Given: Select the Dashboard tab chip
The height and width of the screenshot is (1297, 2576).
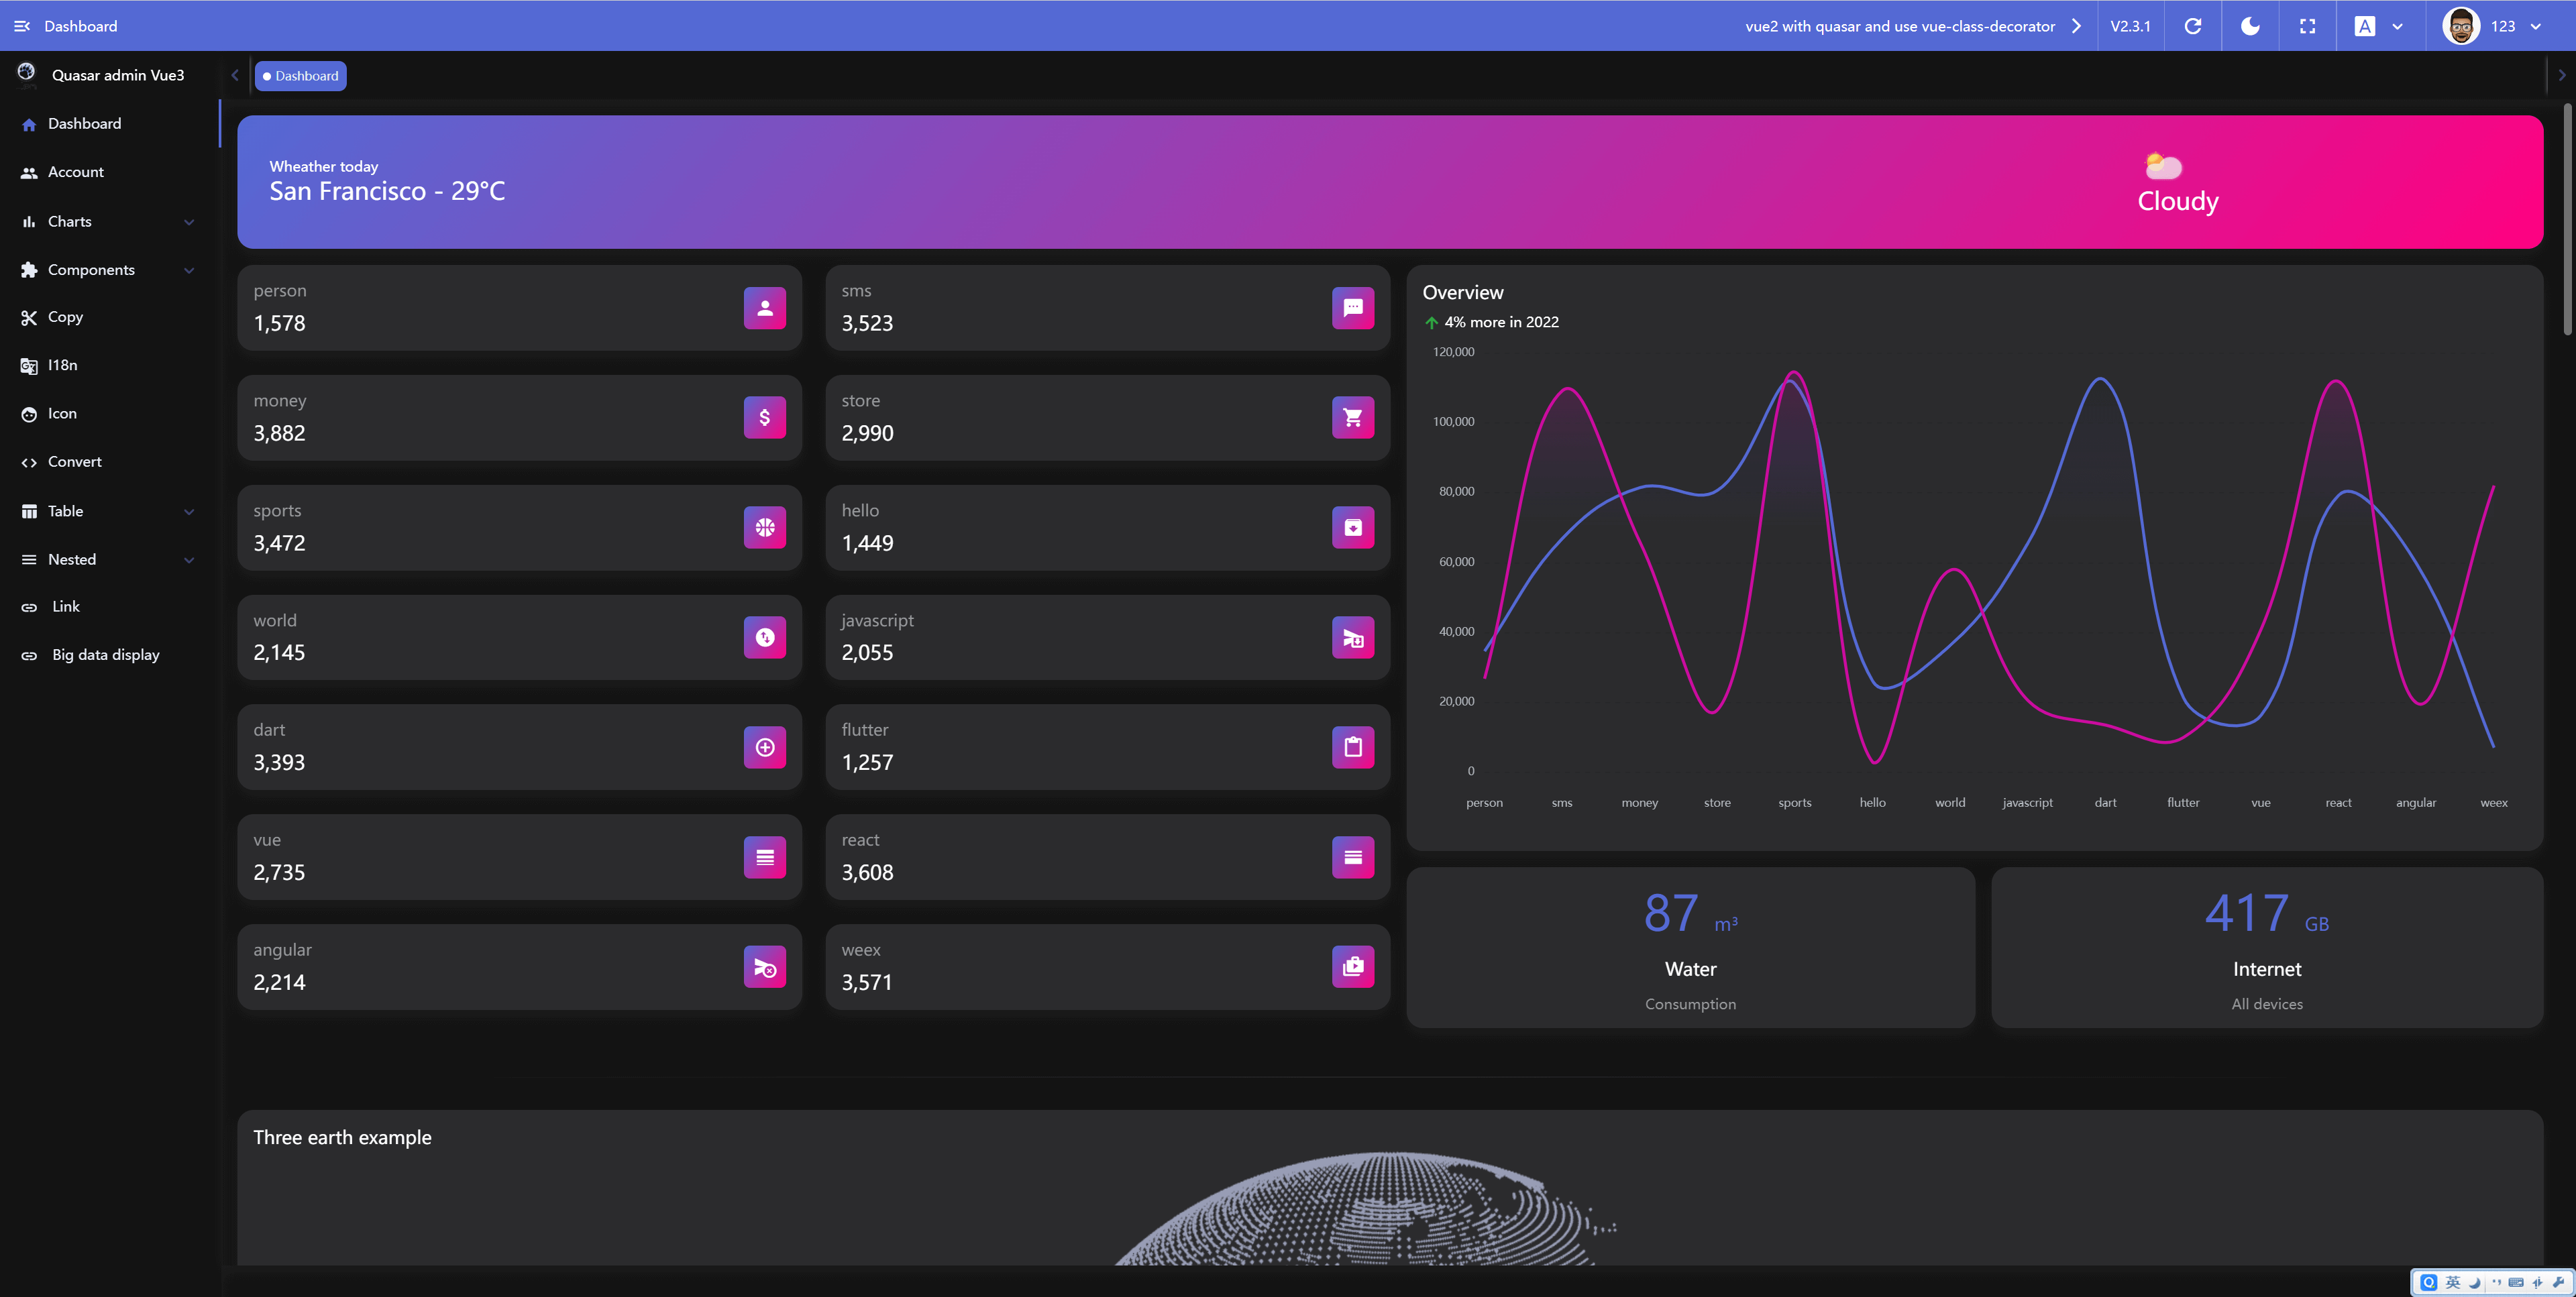Looking at the screenshot, I should tap(300, 76).
